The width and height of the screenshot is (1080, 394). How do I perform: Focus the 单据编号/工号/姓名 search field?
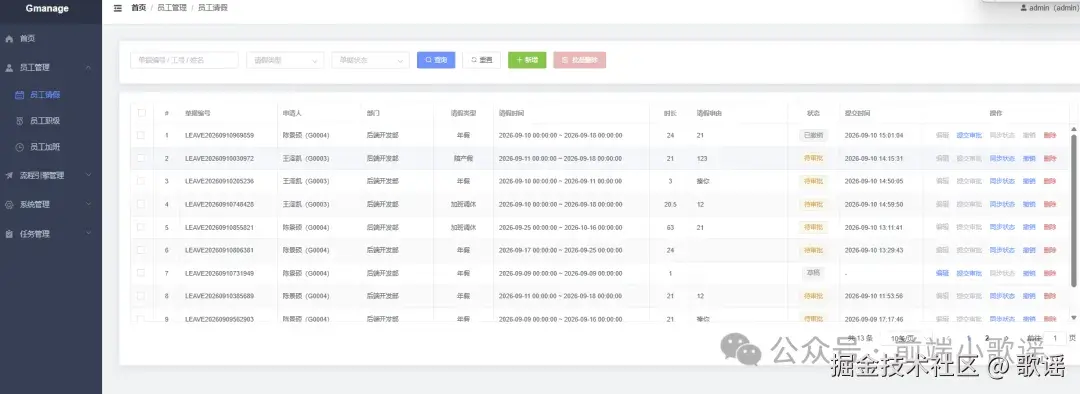coord(184,60)
